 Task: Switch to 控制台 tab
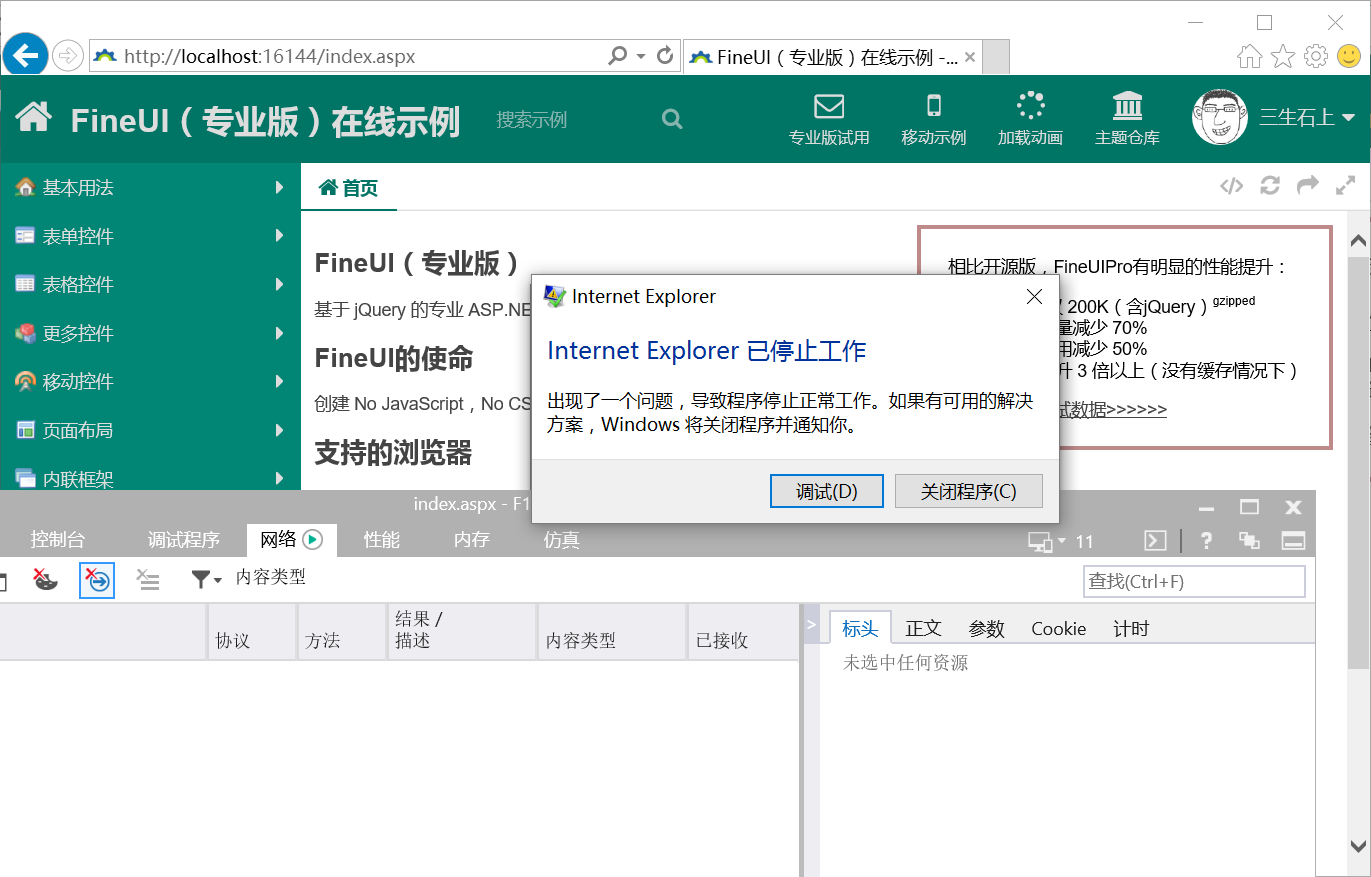[58, 540]
